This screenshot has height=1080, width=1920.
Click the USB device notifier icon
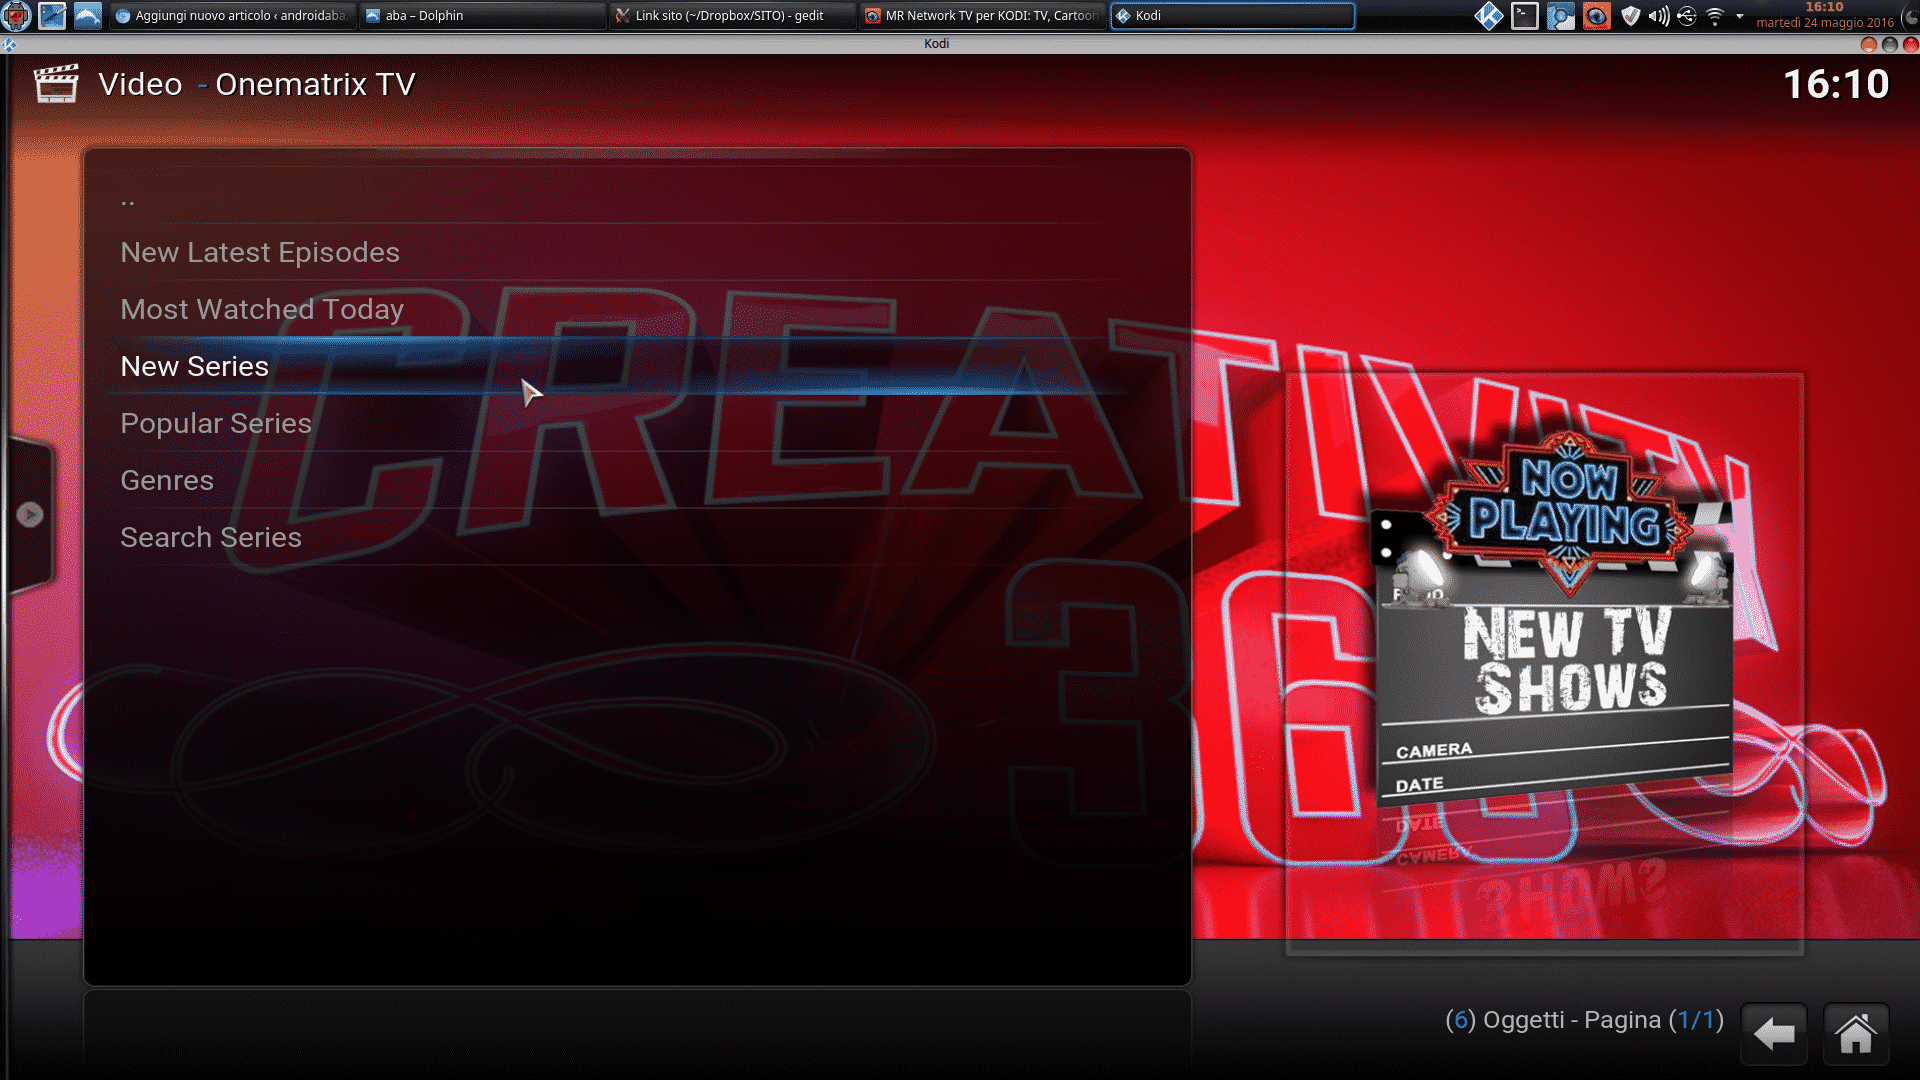(x=1687, y=15)
